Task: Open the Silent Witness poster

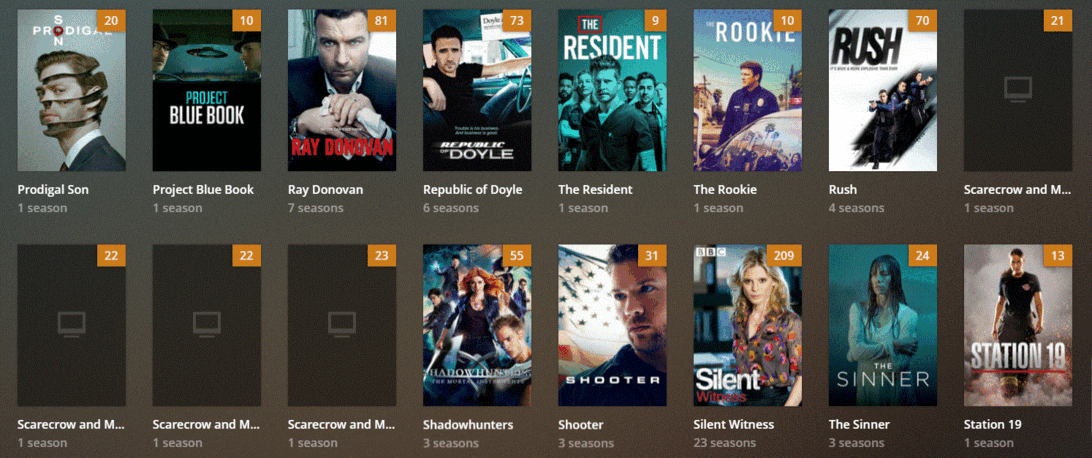Action: click(747, 325)
